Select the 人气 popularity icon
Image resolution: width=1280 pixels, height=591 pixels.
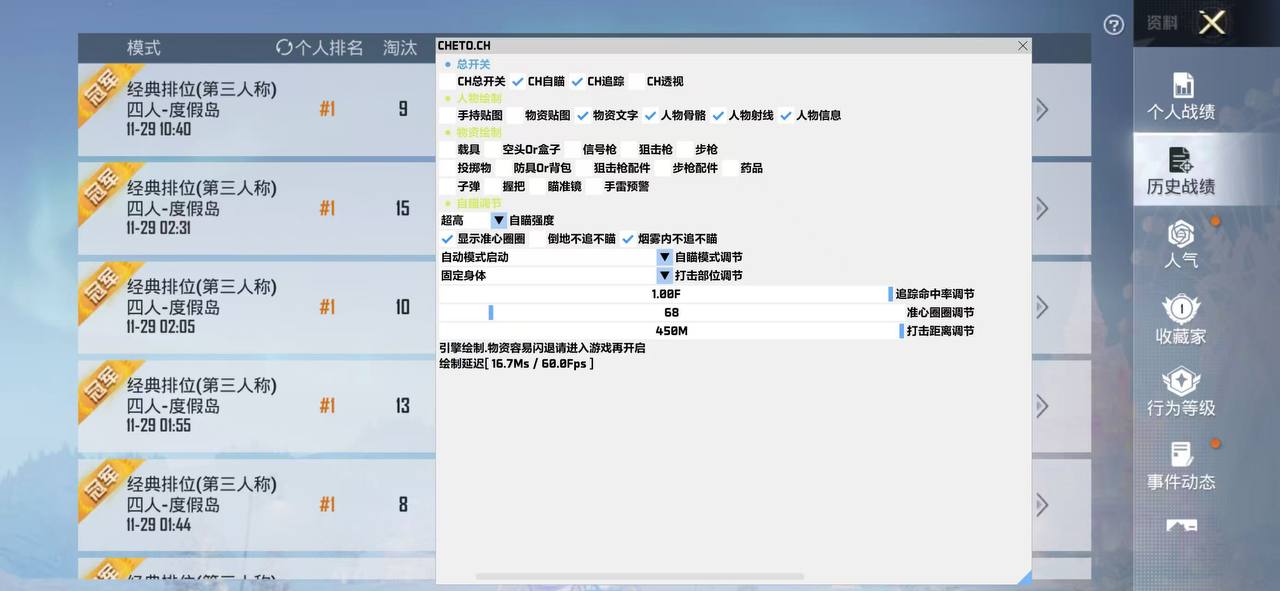click(1181, 243)
